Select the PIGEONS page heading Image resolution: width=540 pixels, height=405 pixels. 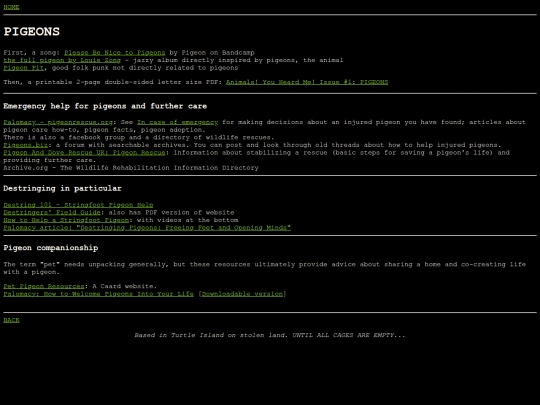[x=32, y=32]
